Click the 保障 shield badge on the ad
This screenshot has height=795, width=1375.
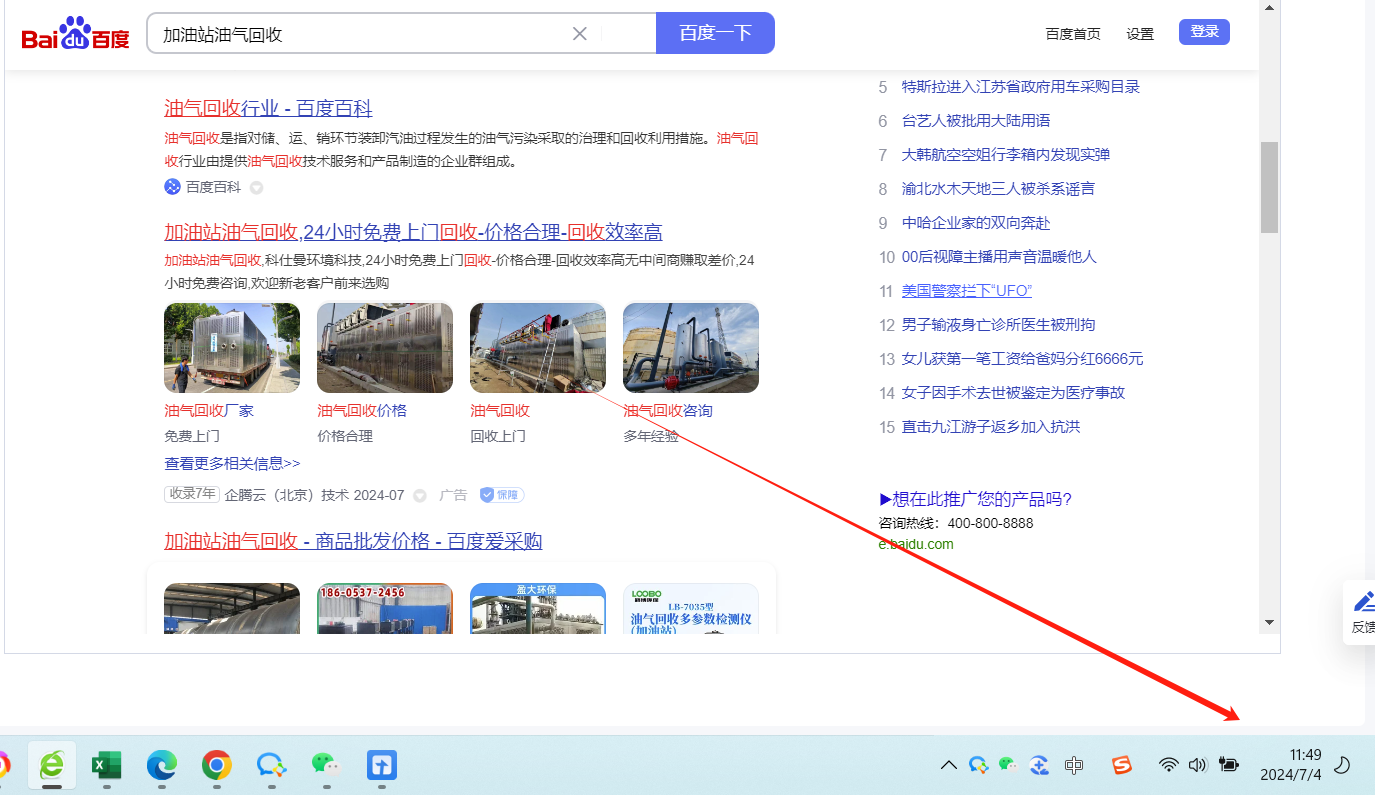501,495
